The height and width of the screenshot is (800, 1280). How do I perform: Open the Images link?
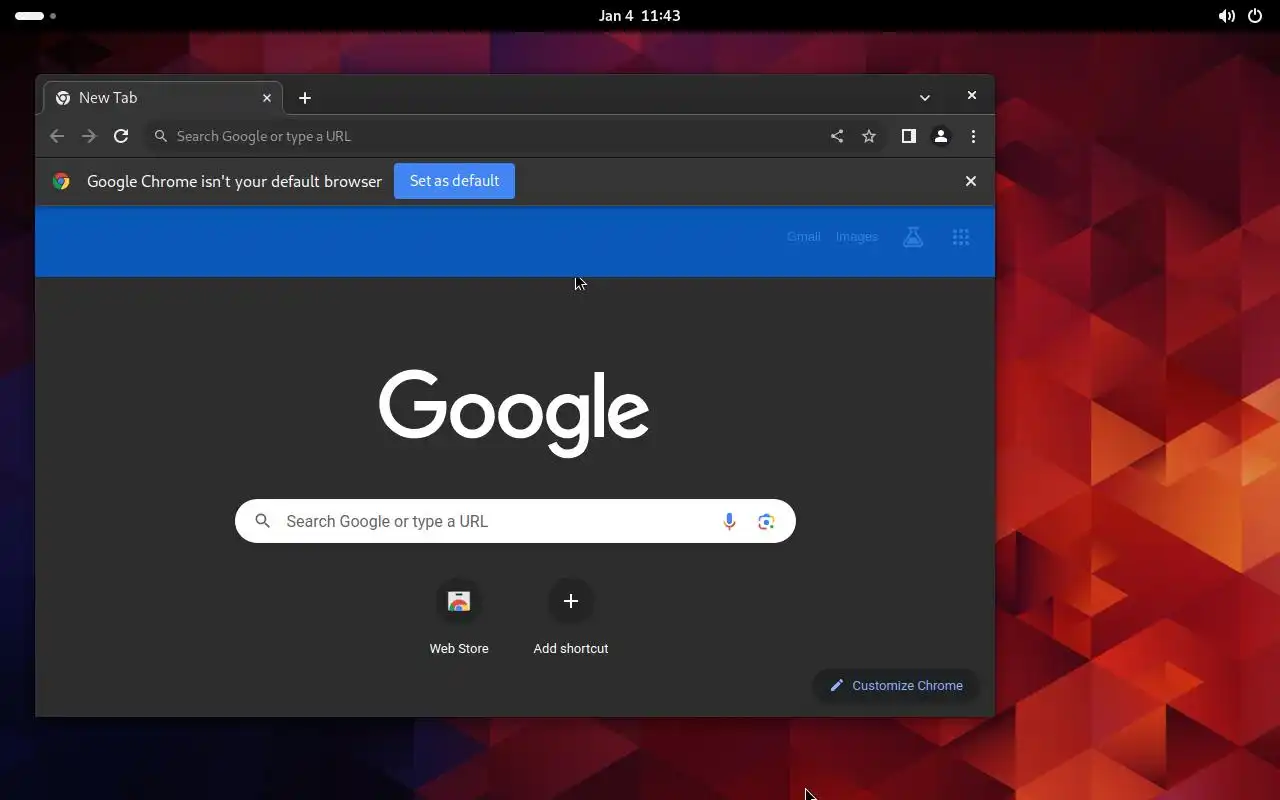tap(857, 237)
